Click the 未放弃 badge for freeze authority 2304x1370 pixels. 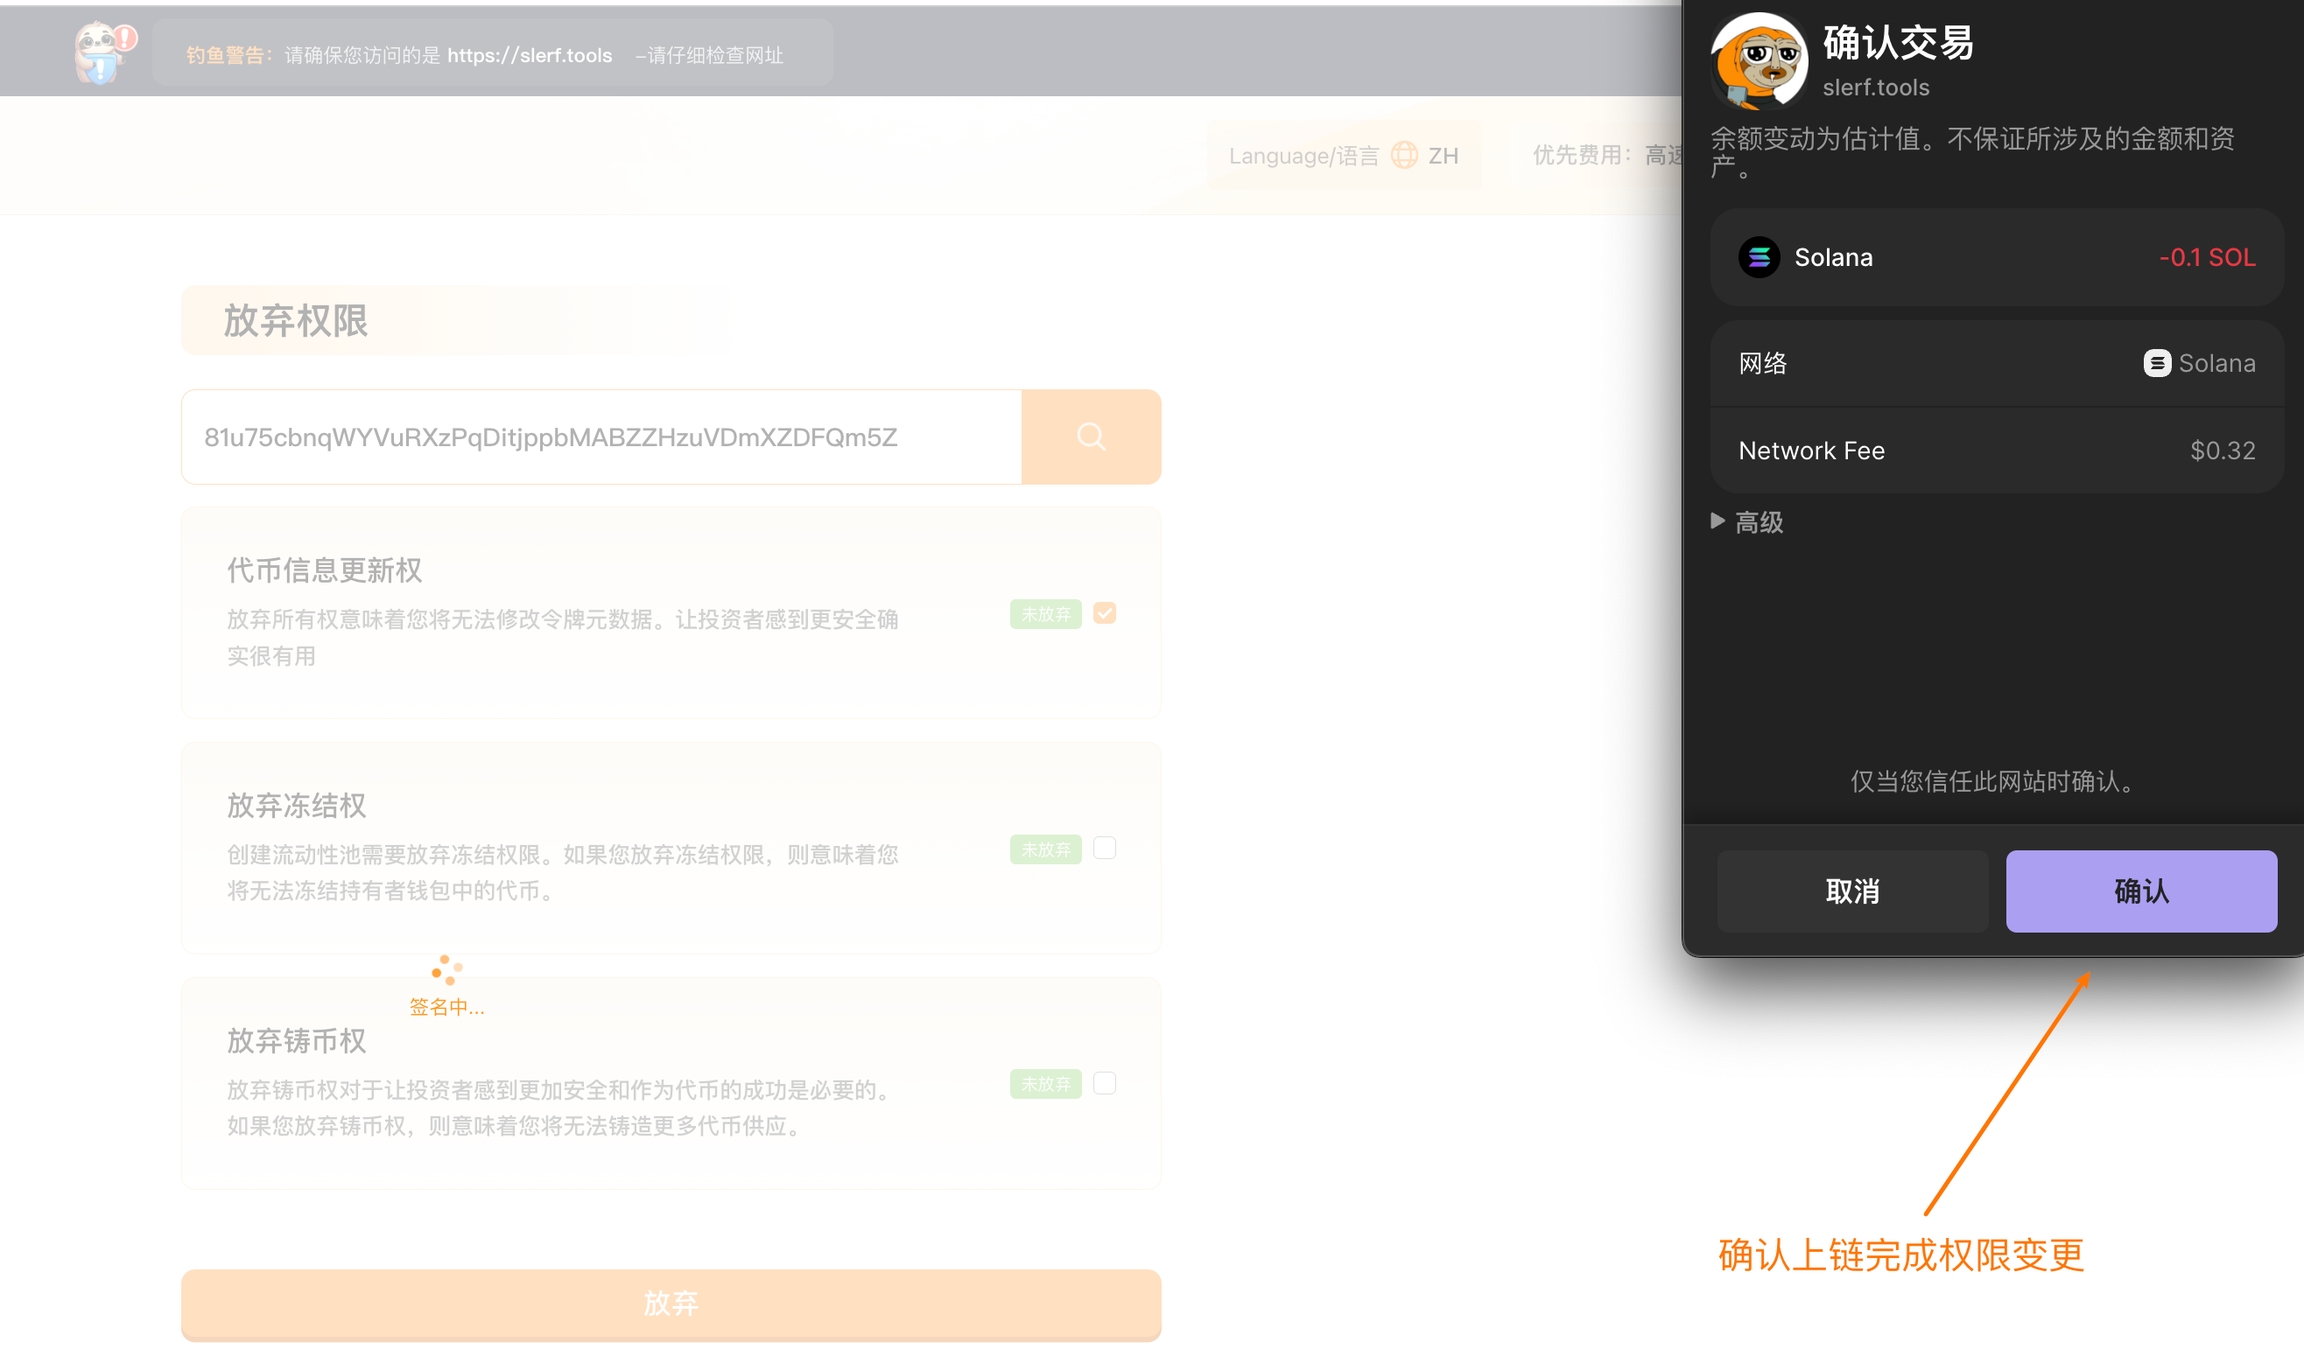click(1045, 849)
